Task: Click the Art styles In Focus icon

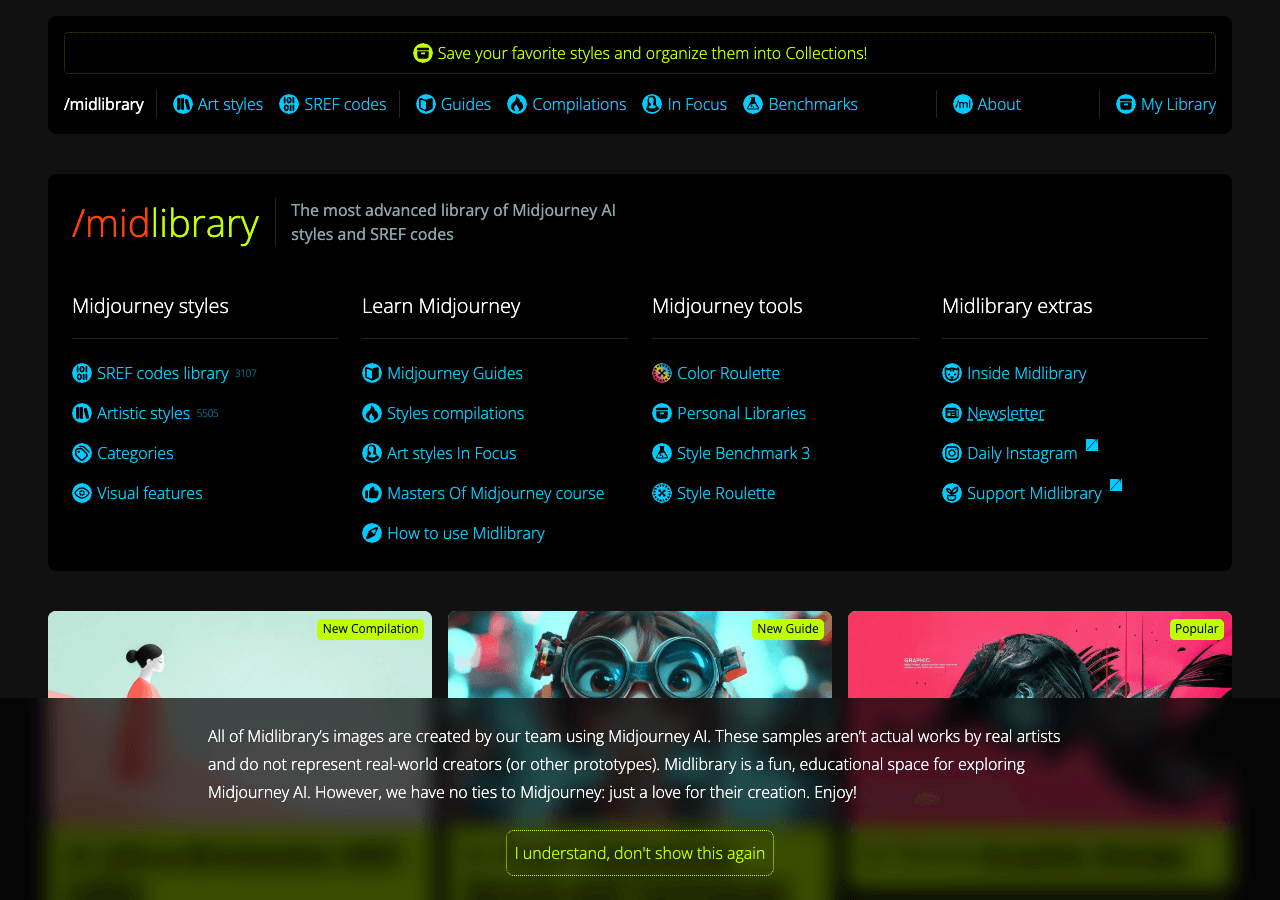Action: [372, 453]
